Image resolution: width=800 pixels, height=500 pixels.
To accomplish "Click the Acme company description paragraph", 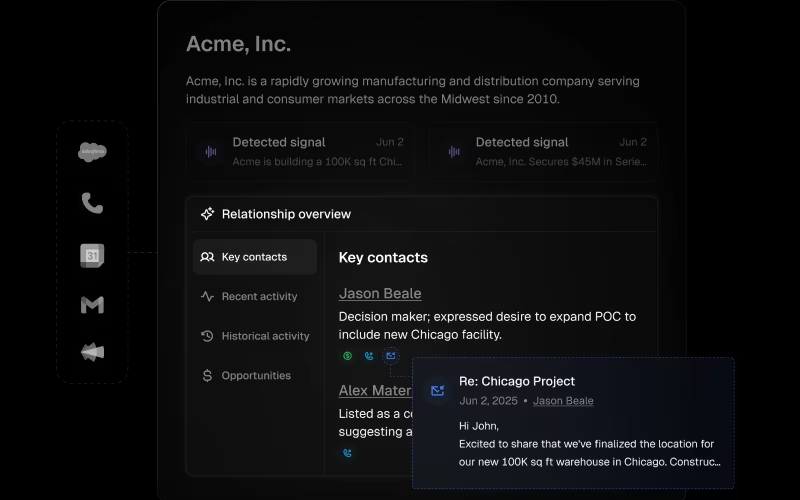I will [x=413, y=90].
